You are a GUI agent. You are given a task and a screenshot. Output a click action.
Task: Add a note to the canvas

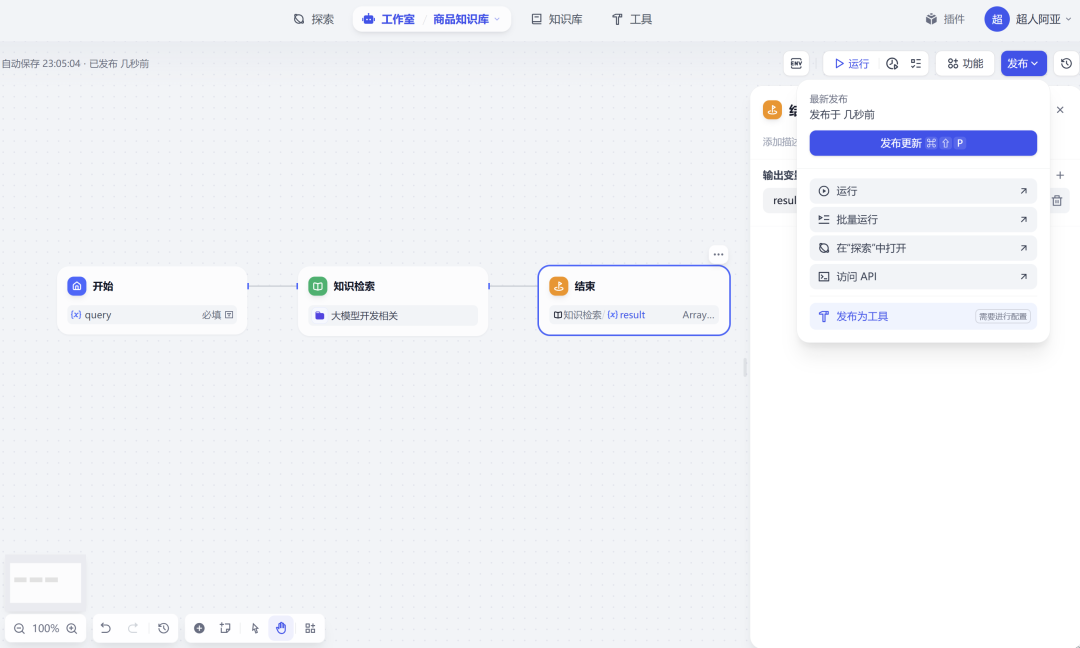226,628
